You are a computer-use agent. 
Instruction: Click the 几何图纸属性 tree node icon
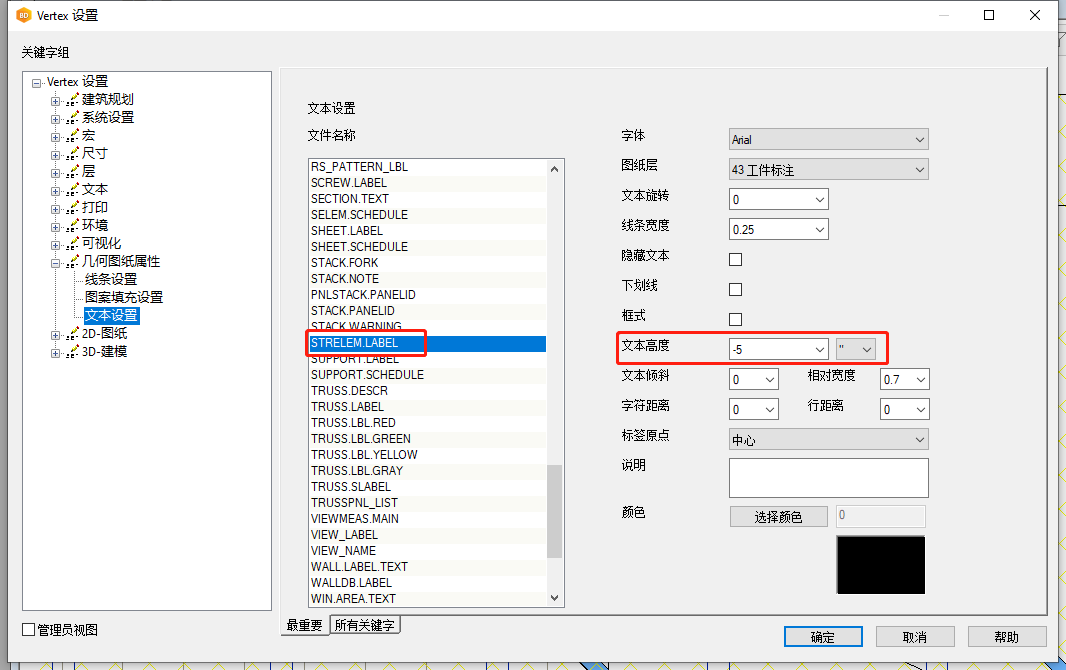click(72, 262)
